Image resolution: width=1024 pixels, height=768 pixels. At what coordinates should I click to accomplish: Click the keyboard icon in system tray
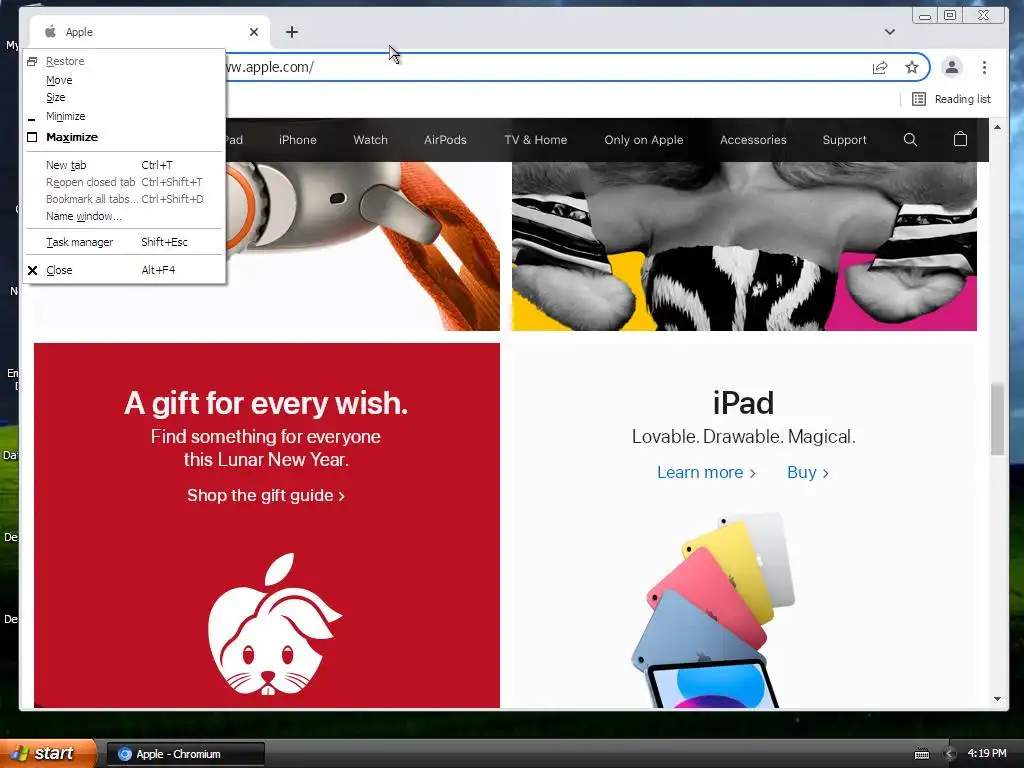click(x=921, y=754)
